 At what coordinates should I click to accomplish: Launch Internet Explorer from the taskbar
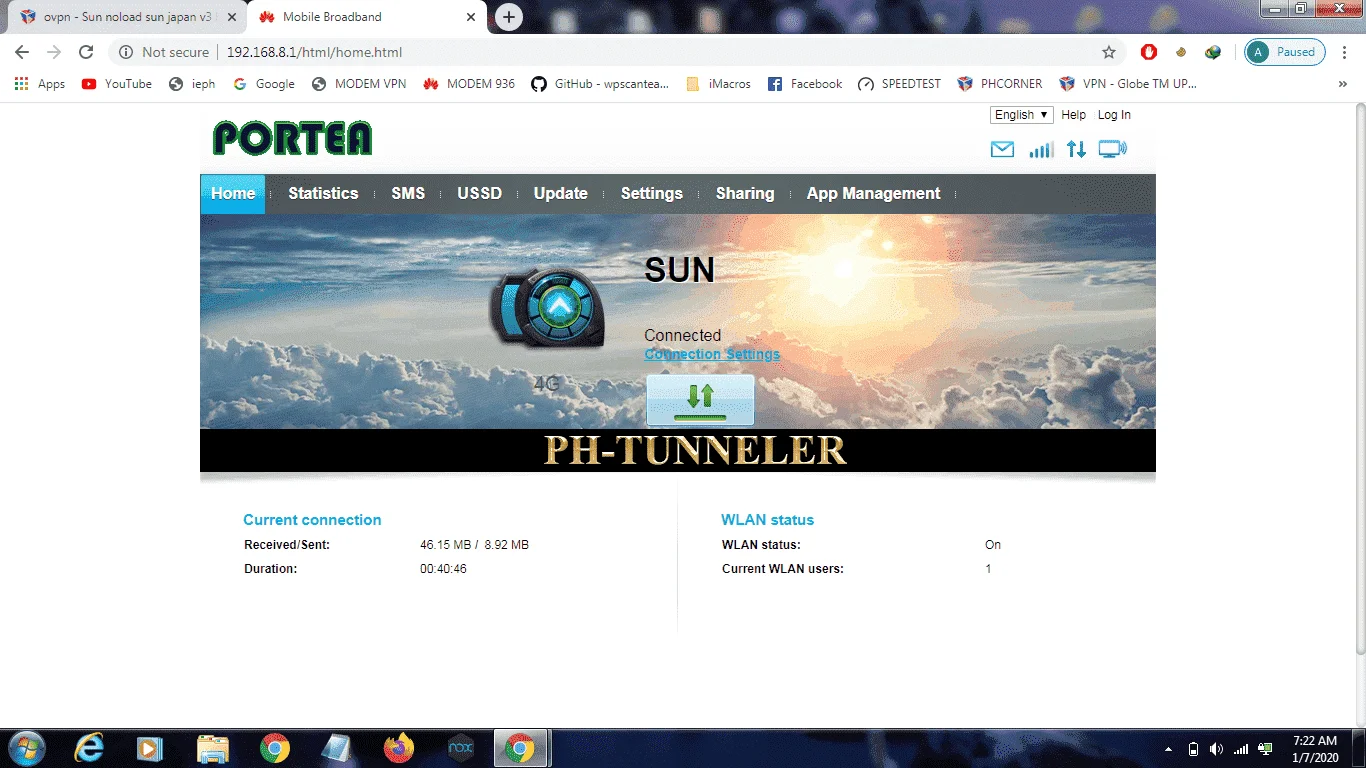[89, 748]
